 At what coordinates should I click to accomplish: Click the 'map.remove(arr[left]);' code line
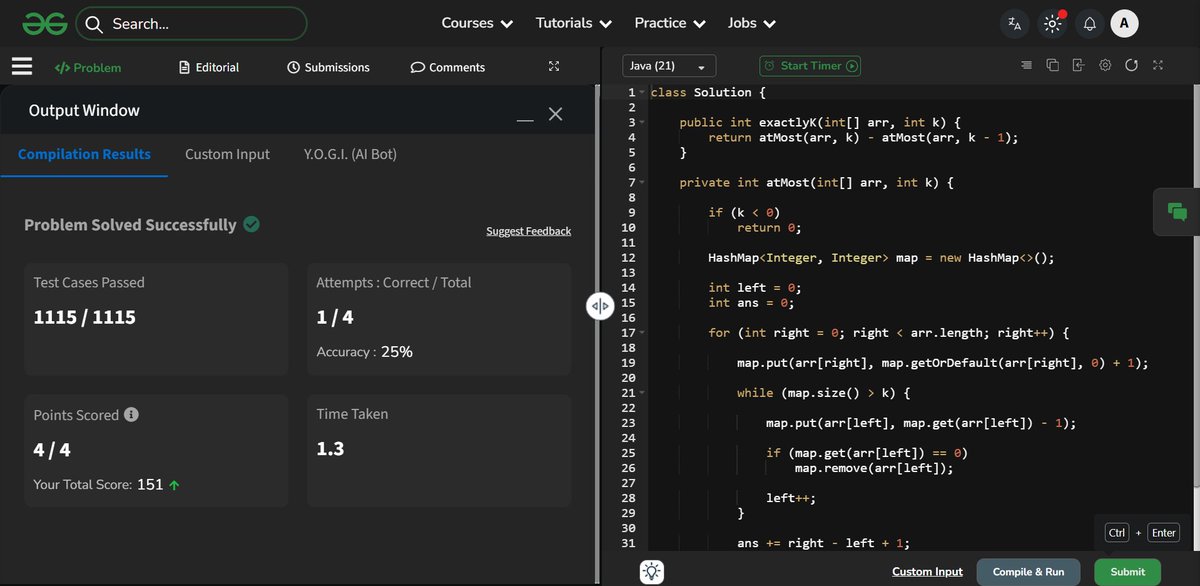874,468
